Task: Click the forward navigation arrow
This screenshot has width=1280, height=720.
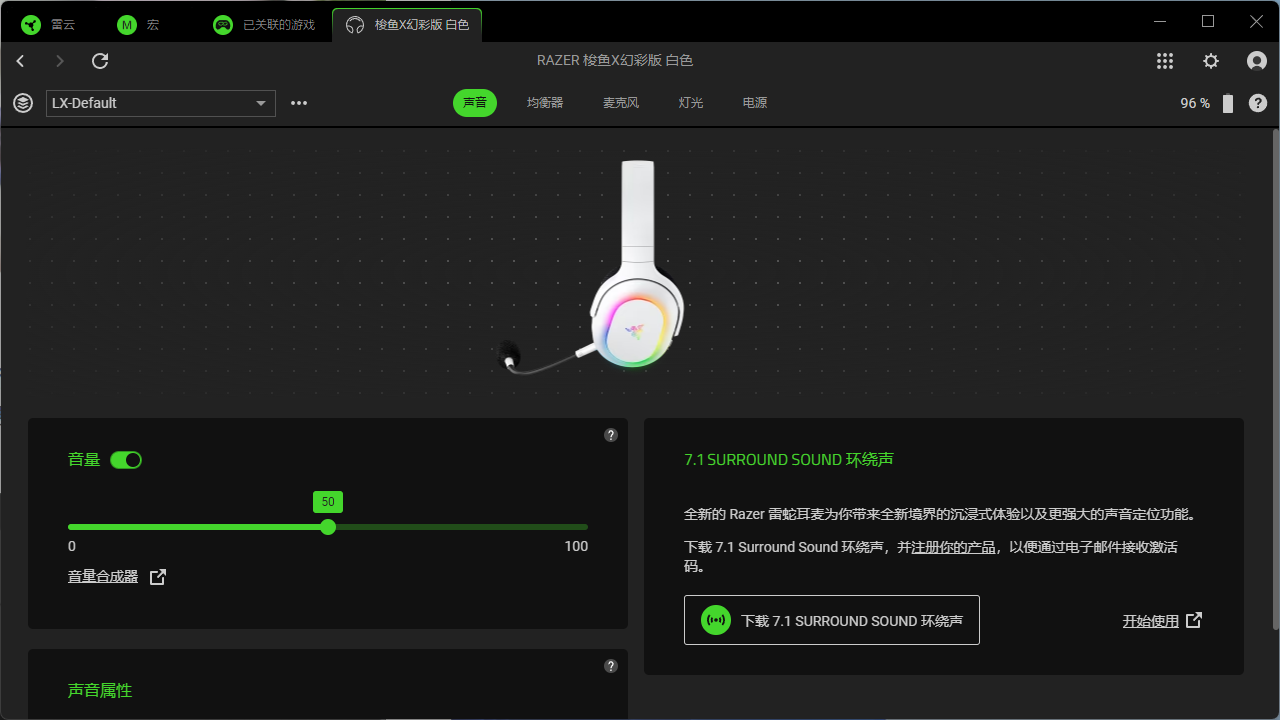Action: pyautogui.click(x=60, y=61)
